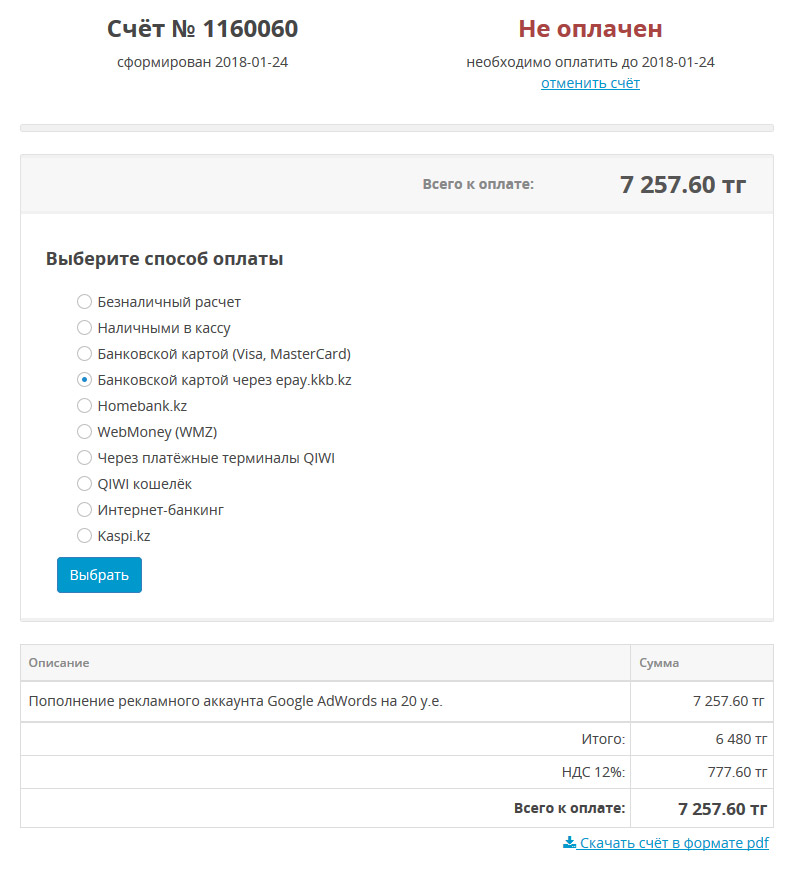This screenshot has width=794, height=870.
Task: Choose Наличными в кассу radio button
Action: click(x=84, y=328)
